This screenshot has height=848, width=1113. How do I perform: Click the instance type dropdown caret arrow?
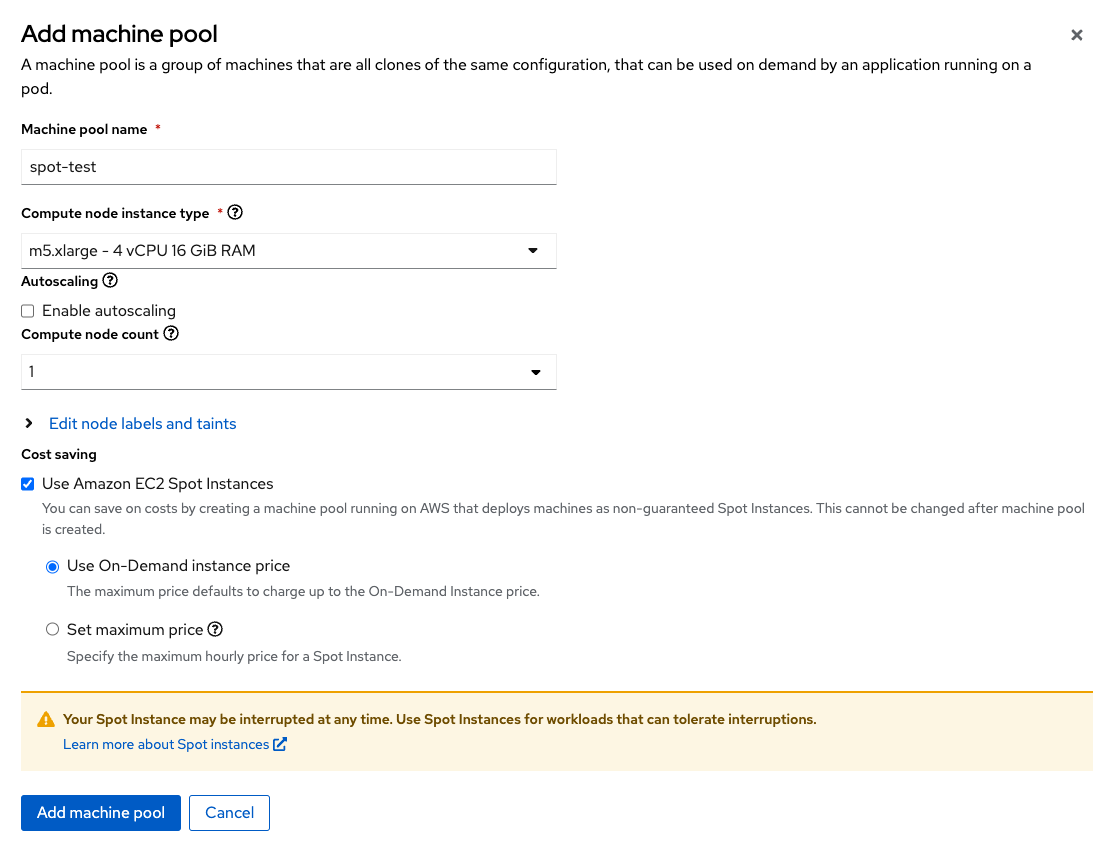click(532, 250)
